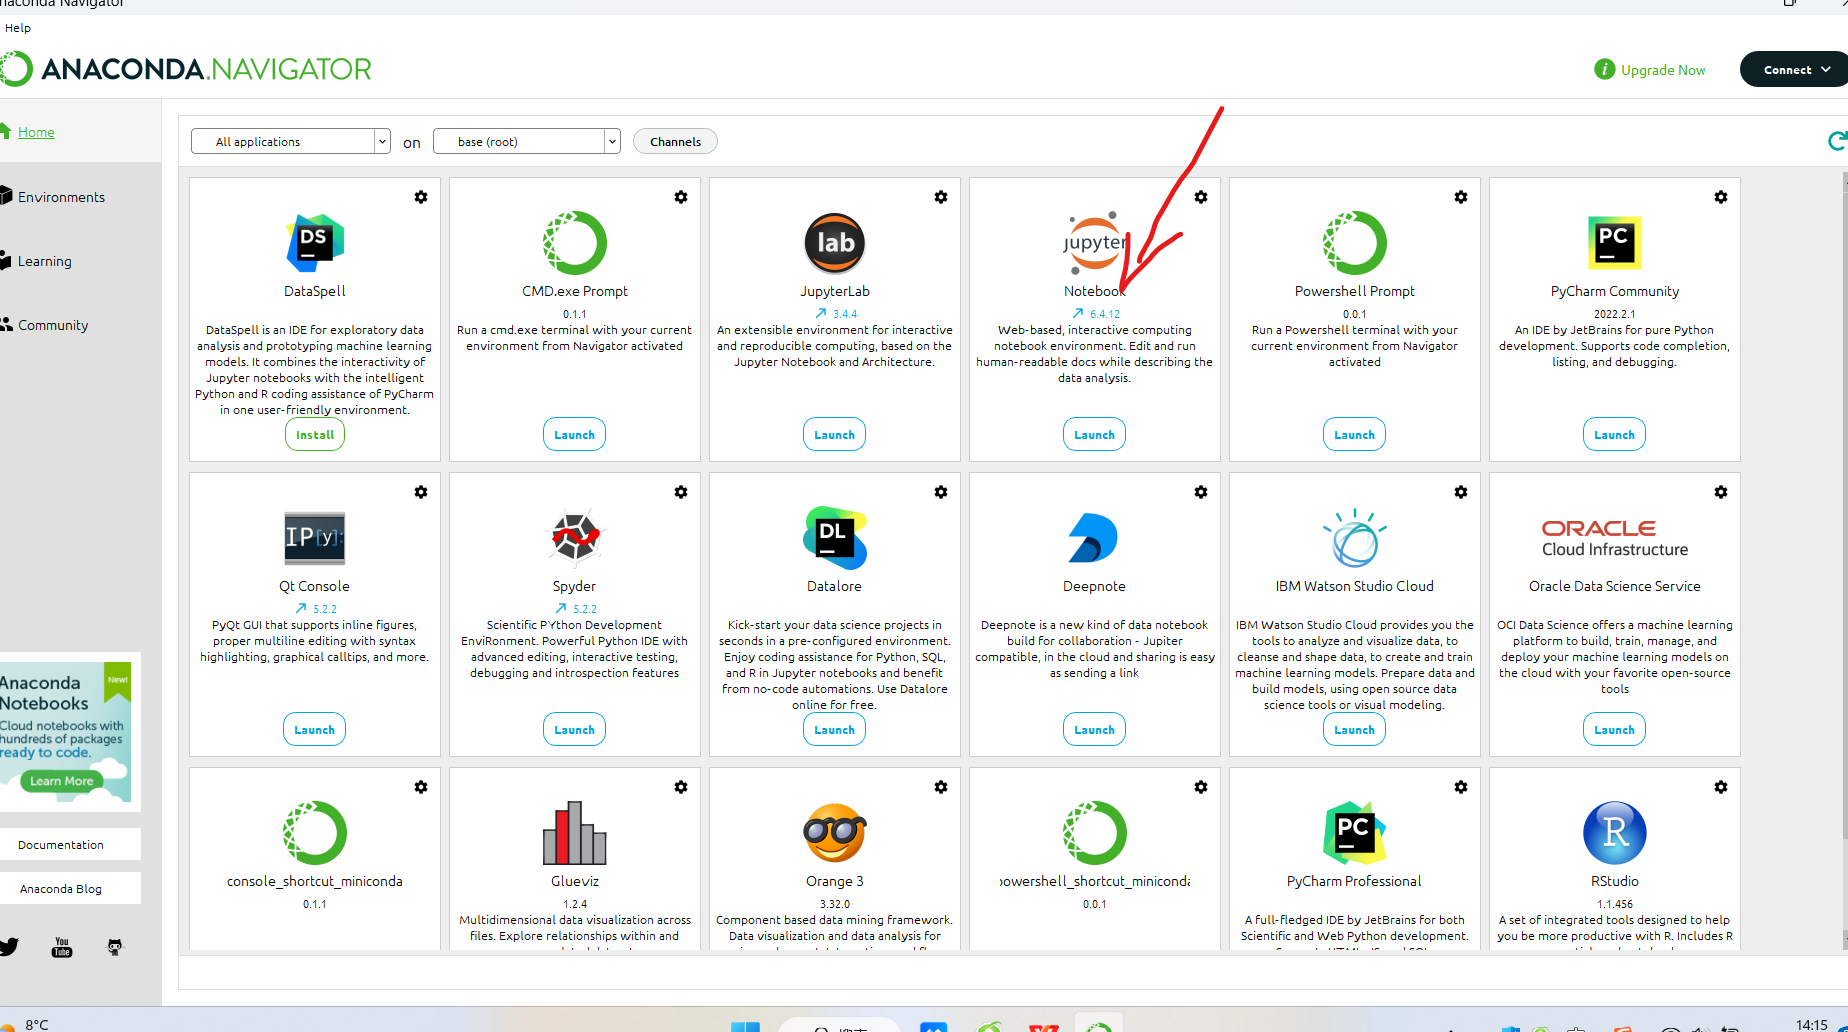Switch to the Community tab

point(53,325)
